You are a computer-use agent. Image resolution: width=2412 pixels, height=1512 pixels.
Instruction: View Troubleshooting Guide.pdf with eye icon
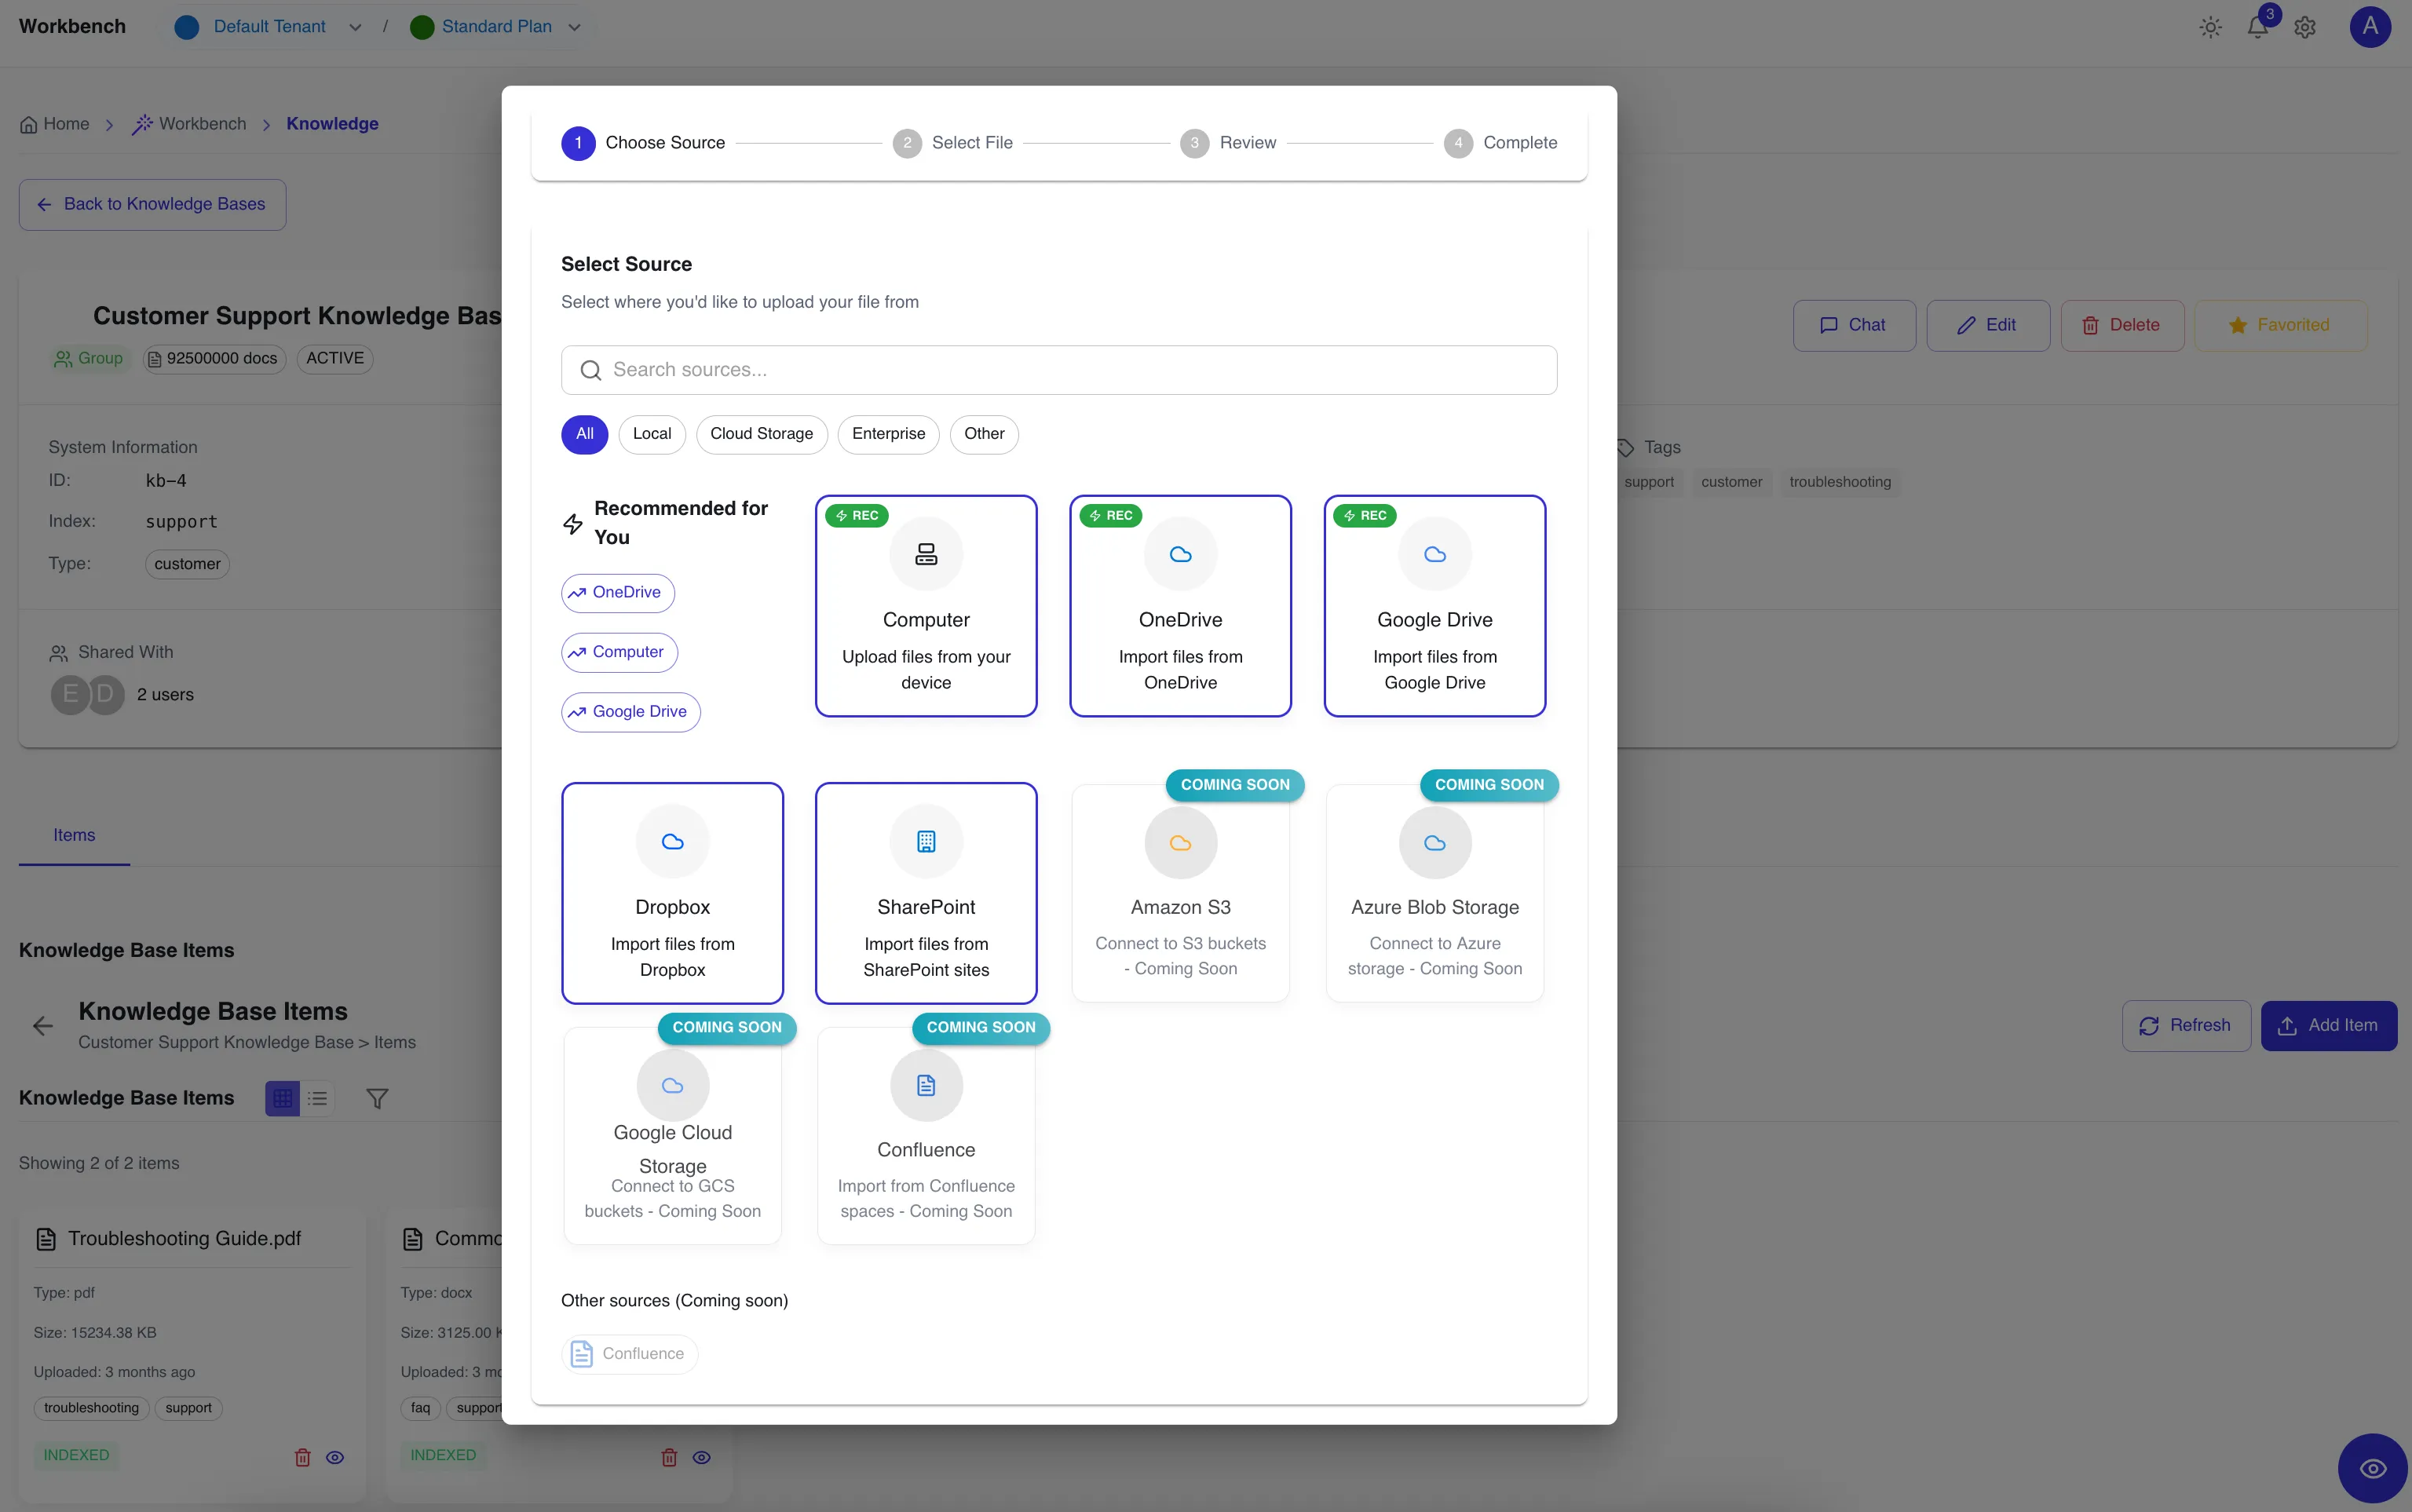tap(335, 1458)
